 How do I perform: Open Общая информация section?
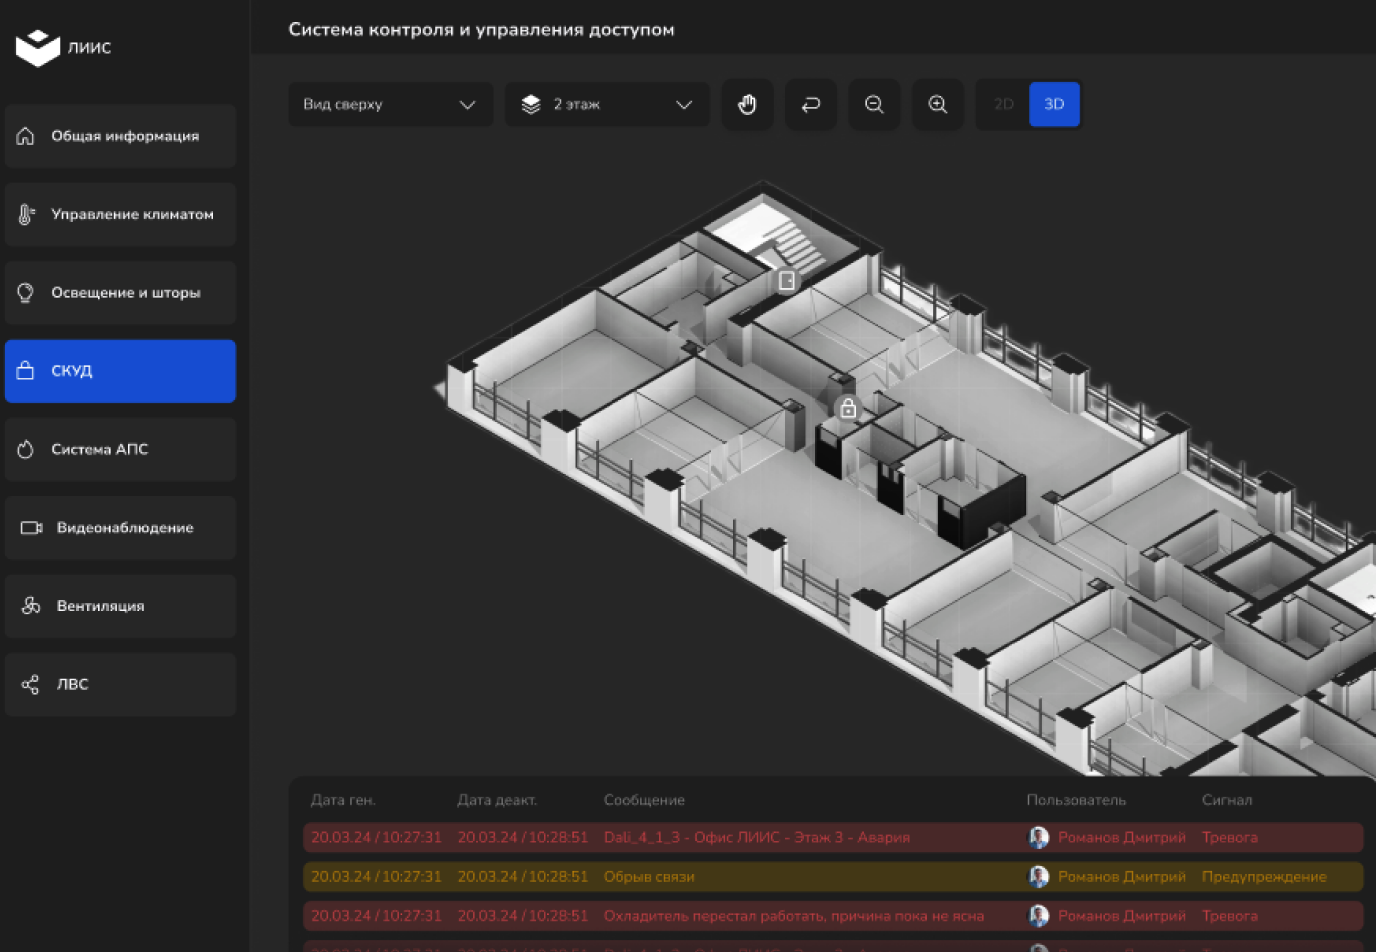click(x=120, y=136)
